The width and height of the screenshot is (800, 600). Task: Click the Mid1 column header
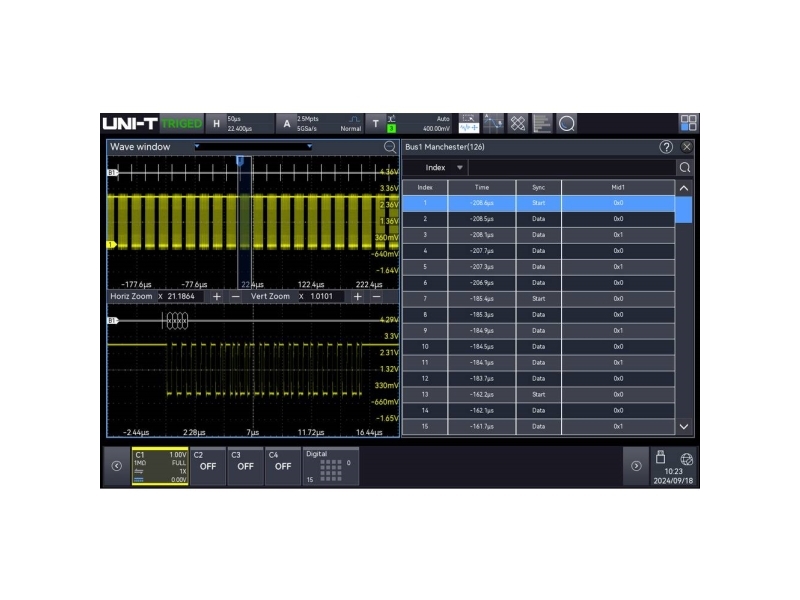point(618,187)
